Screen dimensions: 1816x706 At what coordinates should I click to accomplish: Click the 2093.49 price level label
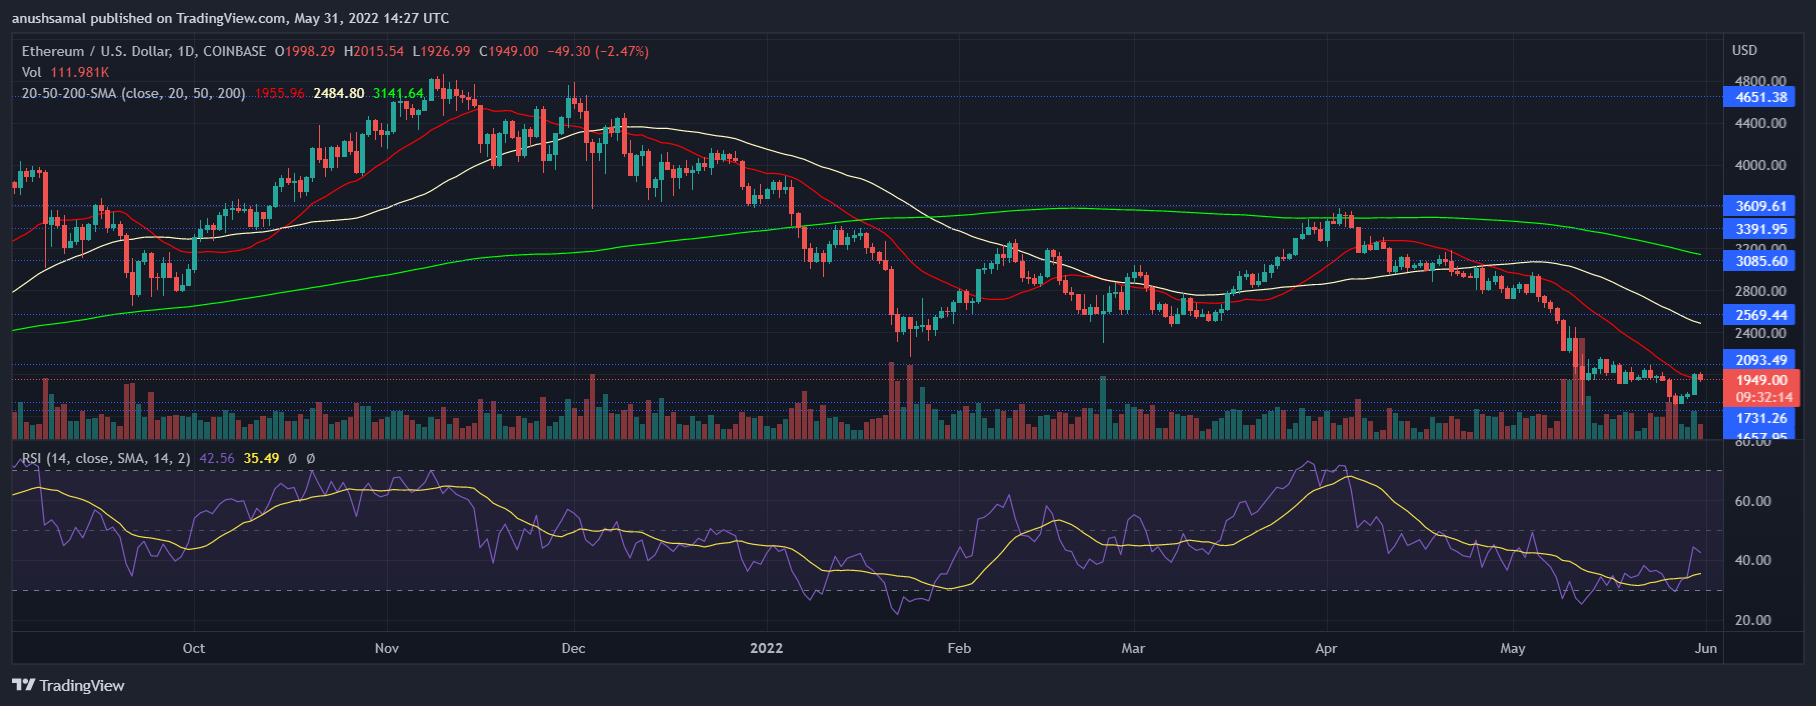click(x=1760, y=360)
